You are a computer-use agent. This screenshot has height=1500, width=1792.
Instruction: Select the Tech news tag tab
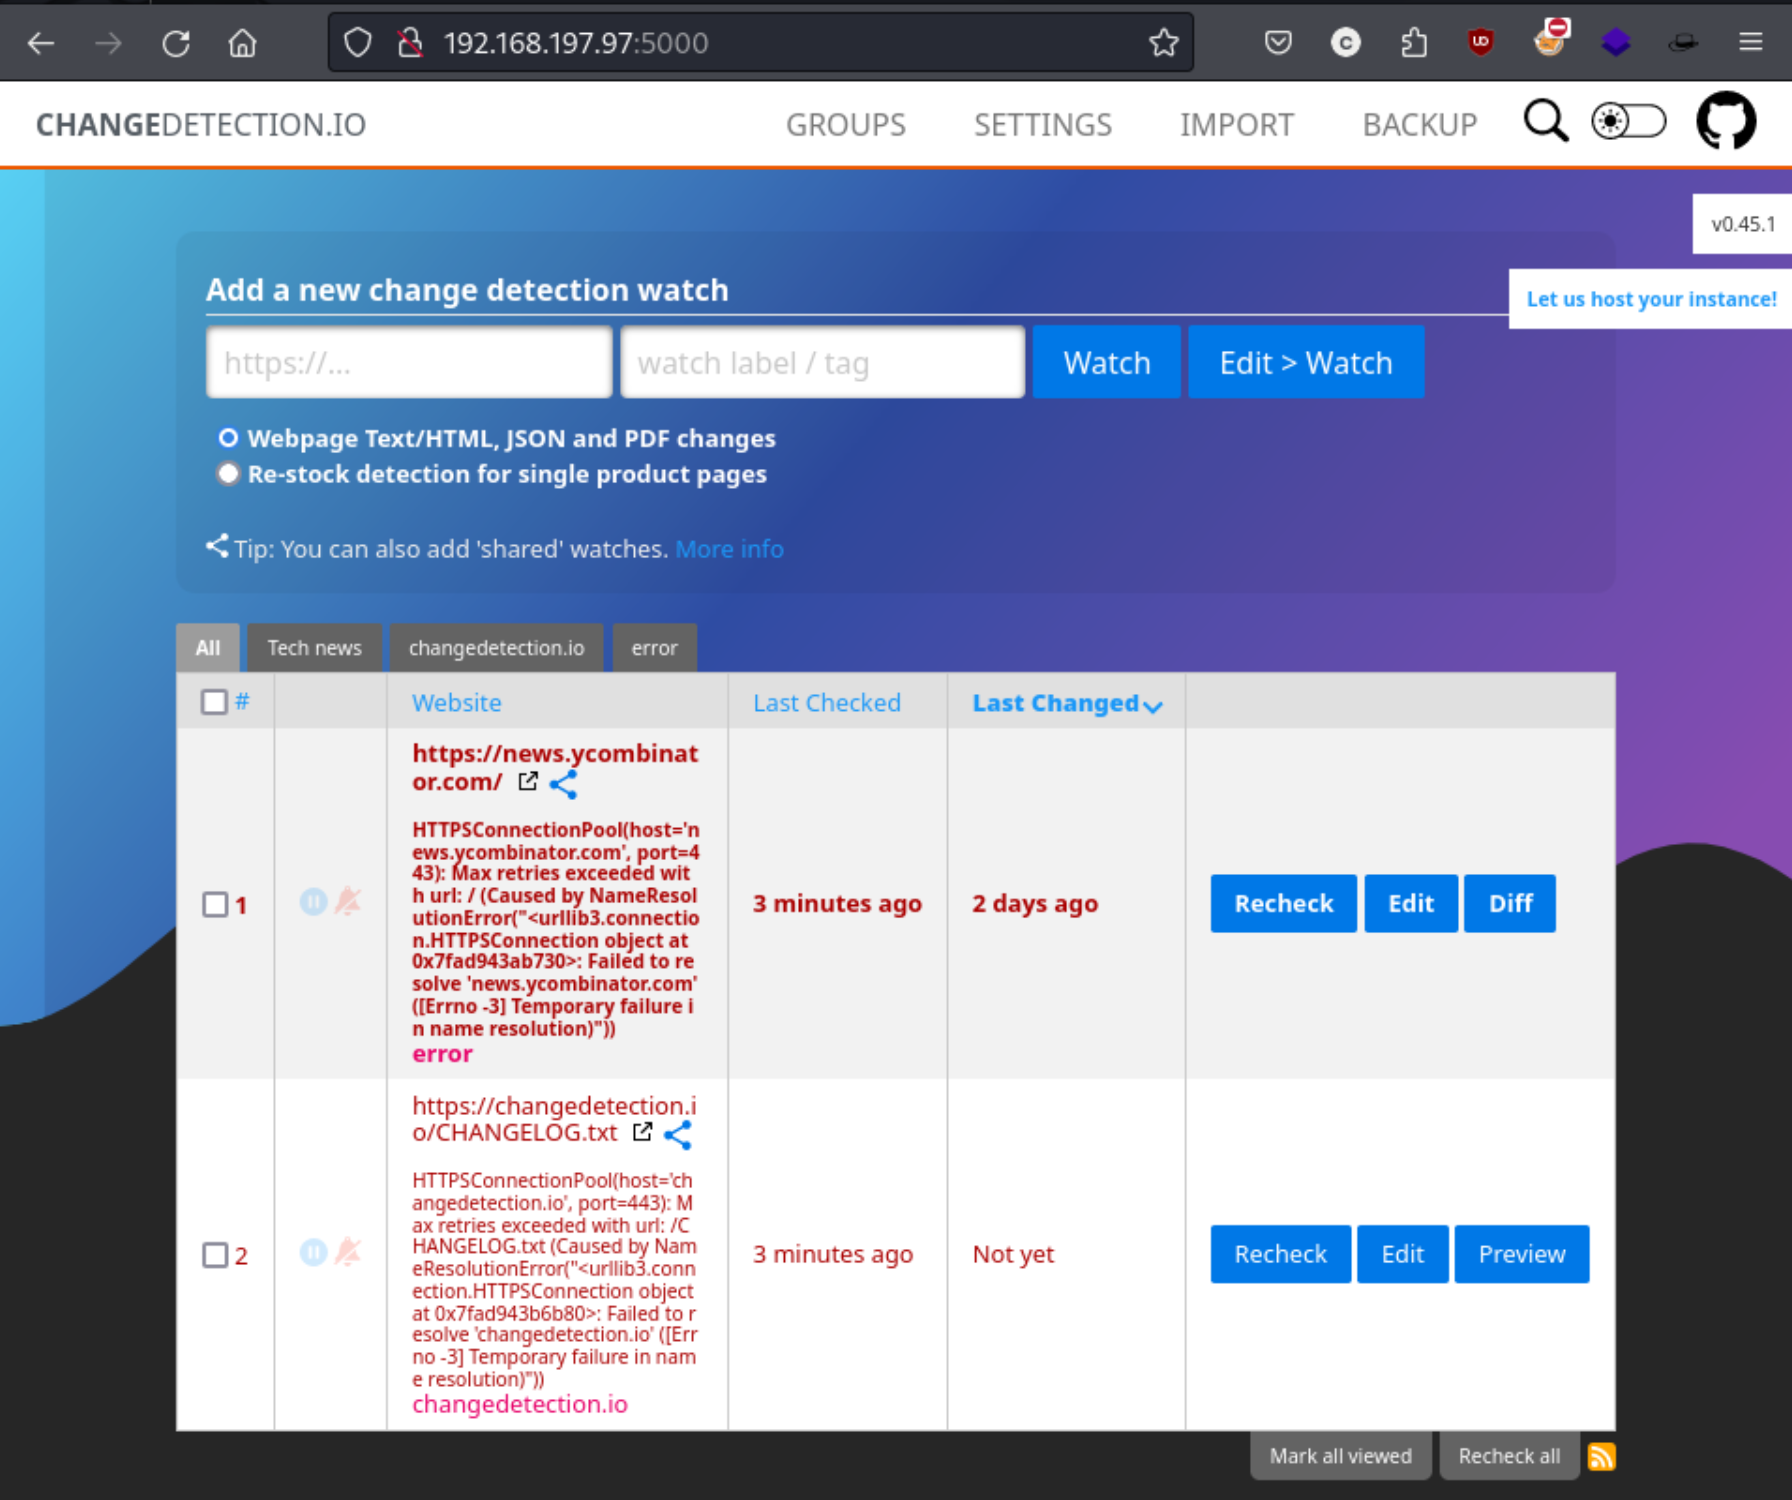pos(315,648)
